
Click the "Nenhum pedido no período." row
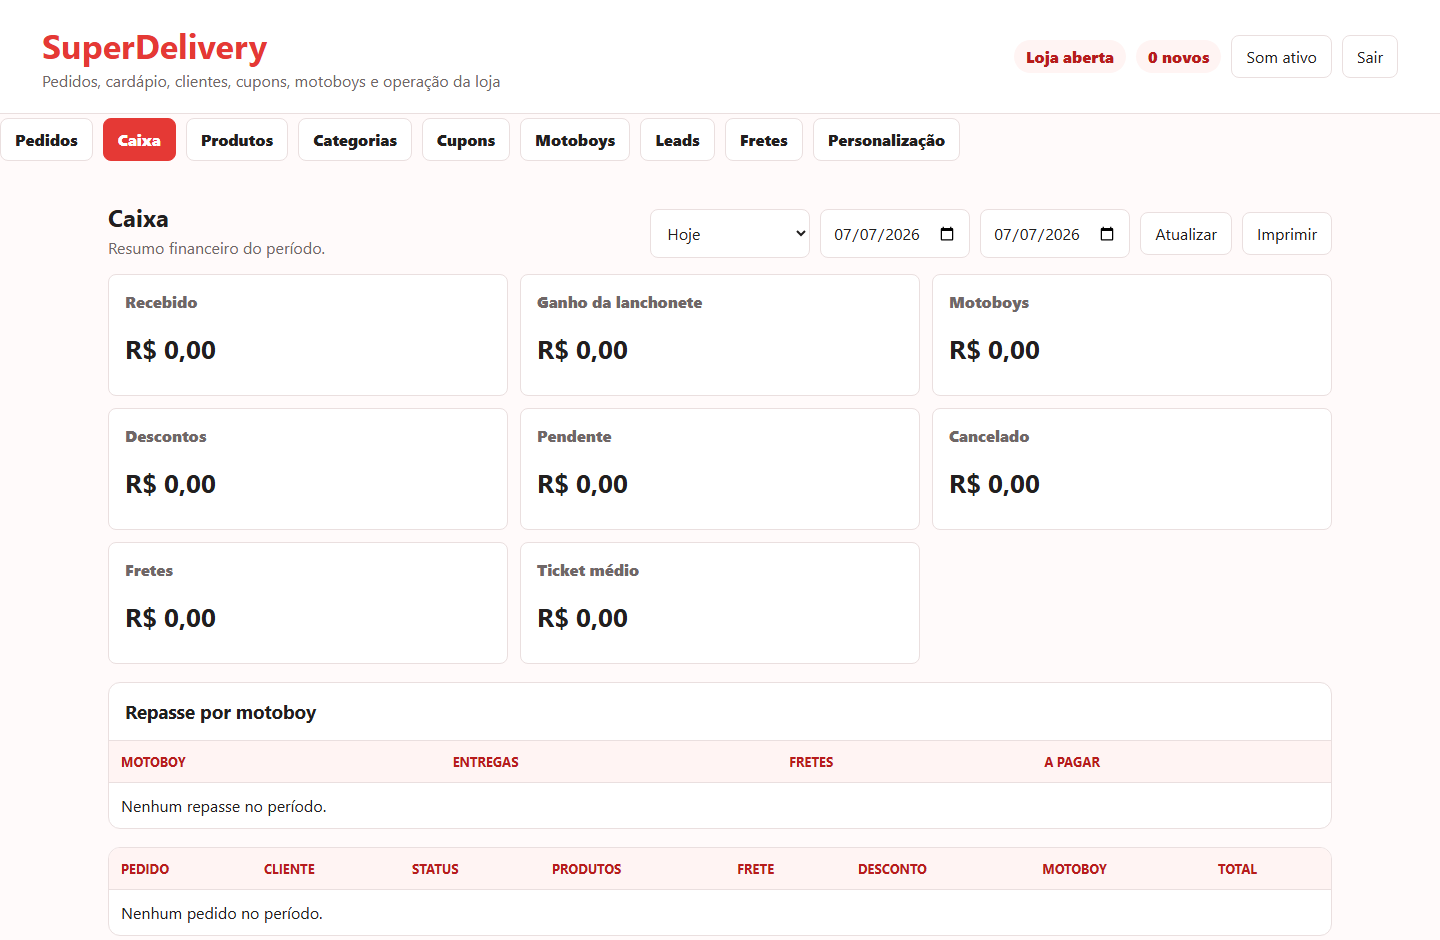point(720,913)
